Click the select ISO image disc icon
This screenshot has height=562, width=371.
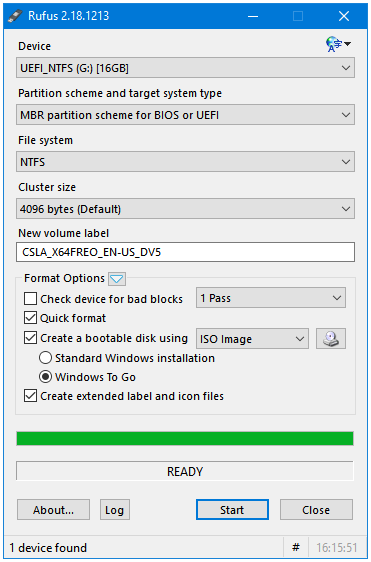330,339
